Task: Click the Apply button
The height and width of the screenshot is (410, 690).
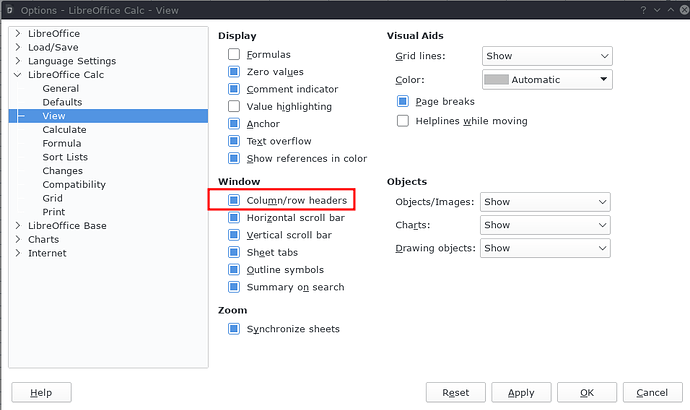Action: pyautogui.click(x=521, y=392)
